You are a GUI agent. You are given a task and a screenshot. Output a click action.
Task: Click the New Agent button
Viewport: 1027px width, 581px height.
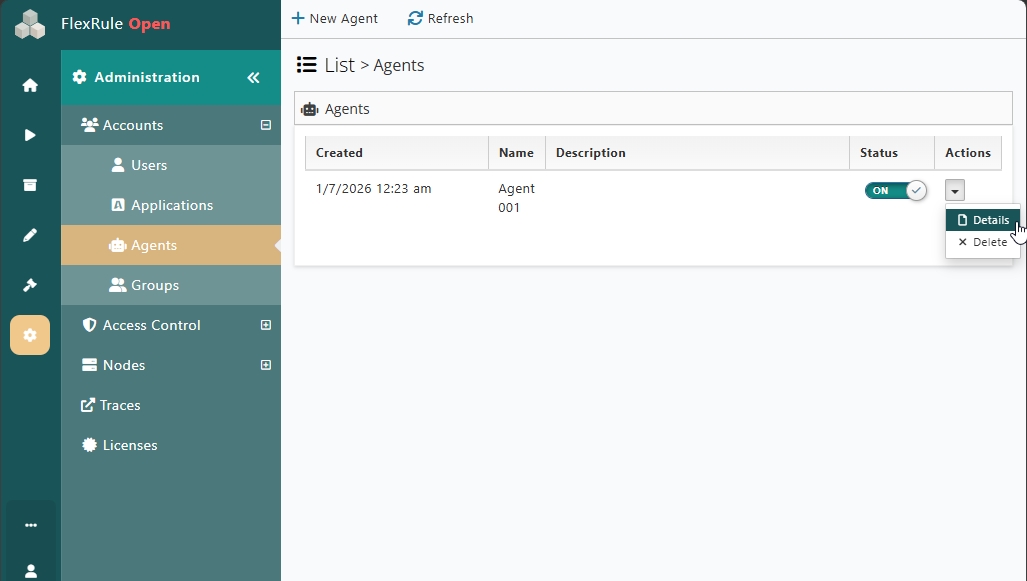click(x=335, y=18)
